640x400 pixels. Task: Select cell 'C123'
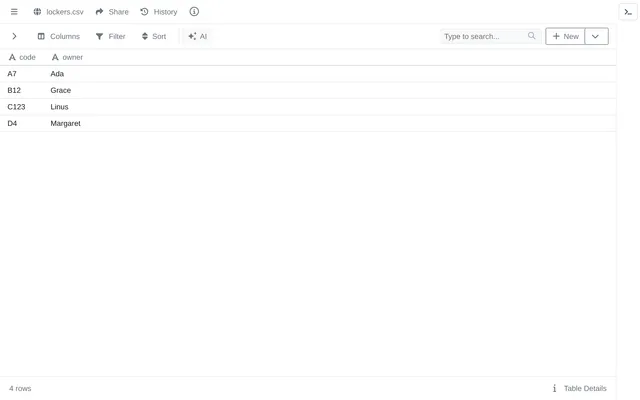click(x=16, y=107)
